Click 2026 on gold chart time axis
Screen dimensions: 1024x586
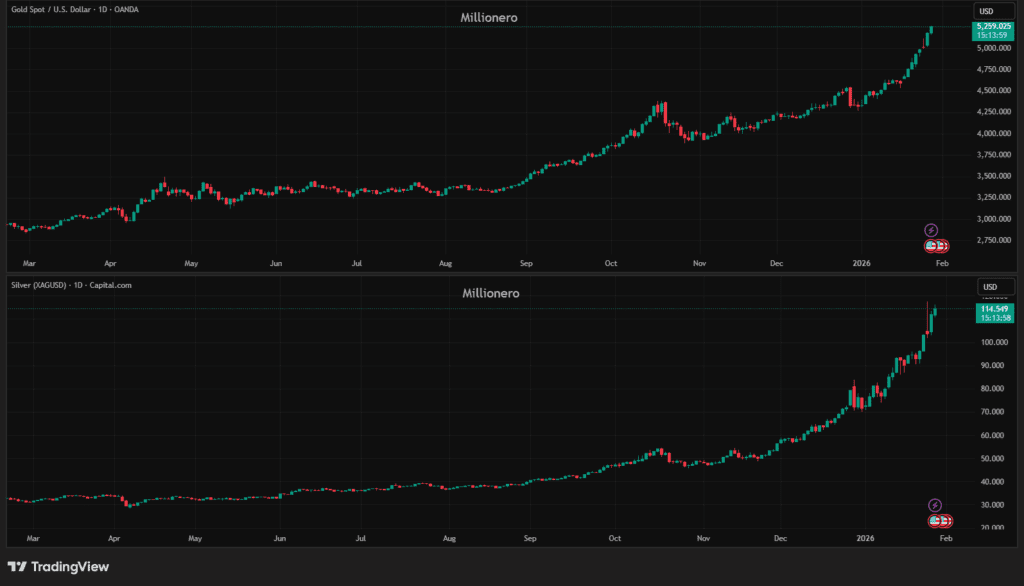pos(860,264)
